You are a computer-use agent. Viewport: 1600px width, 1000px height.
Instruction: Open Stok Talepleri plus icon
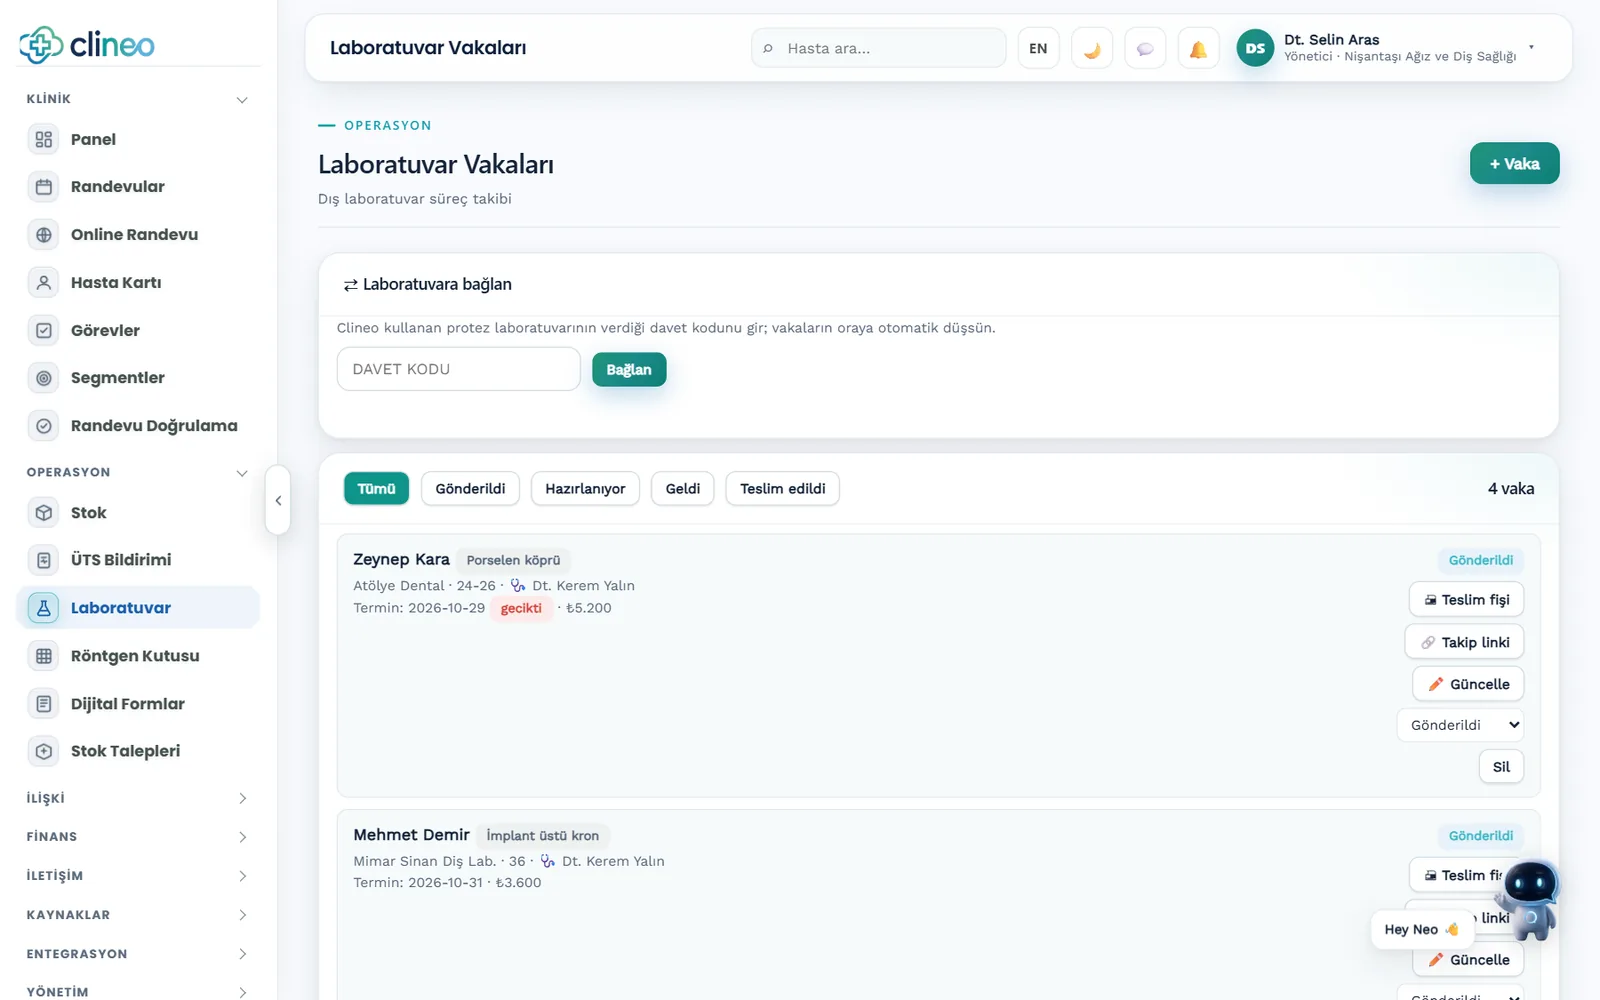click(x=44, y=751)
